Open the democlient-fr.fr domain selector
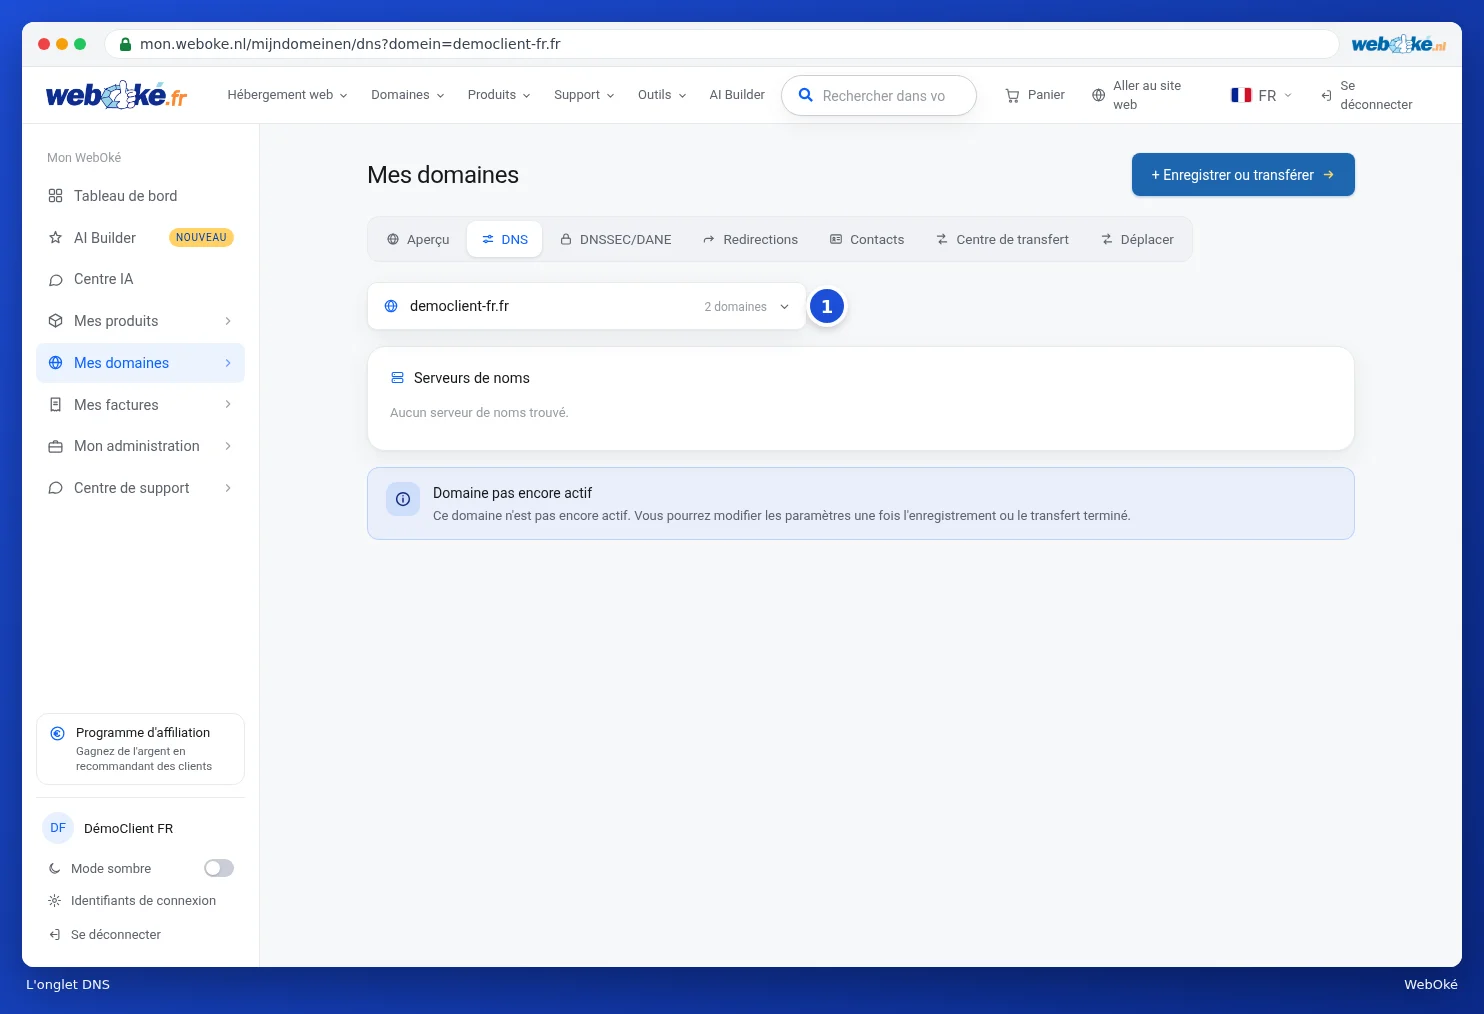 click(x=587, y=306)
